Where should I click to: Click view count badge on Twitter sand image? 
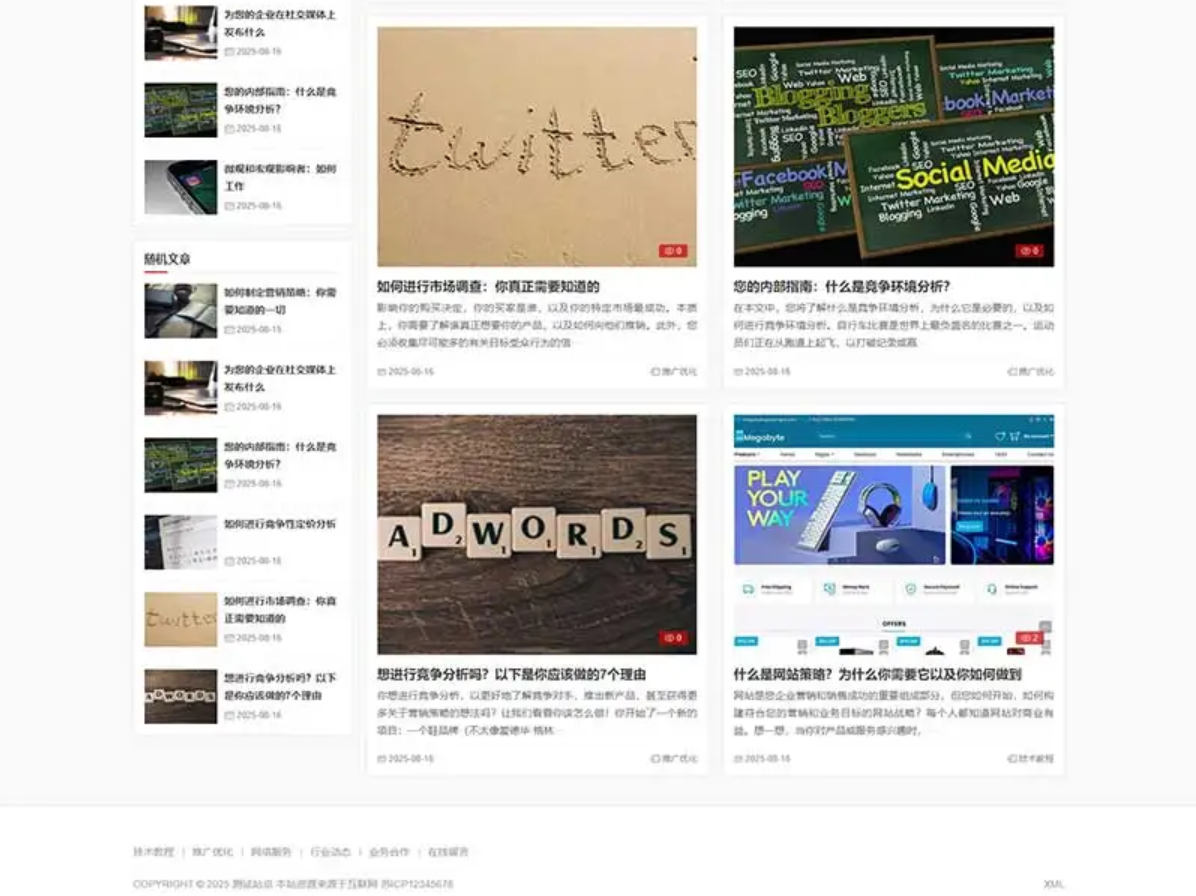[x=673, y=251]
